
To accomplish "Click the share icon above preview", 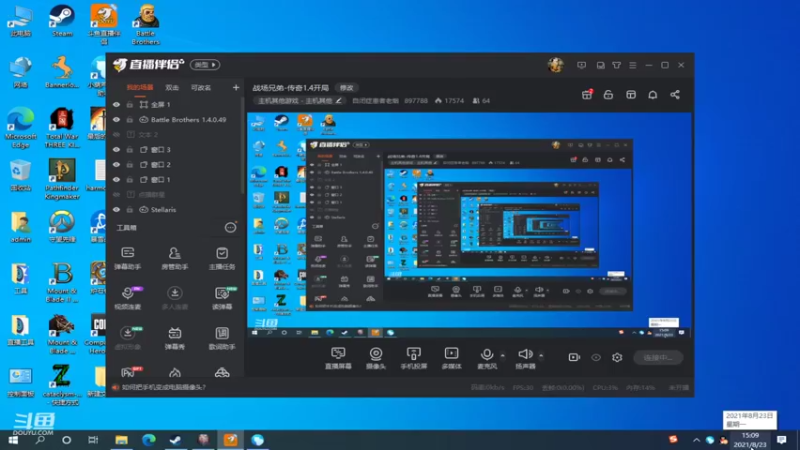I will point(675,94).
